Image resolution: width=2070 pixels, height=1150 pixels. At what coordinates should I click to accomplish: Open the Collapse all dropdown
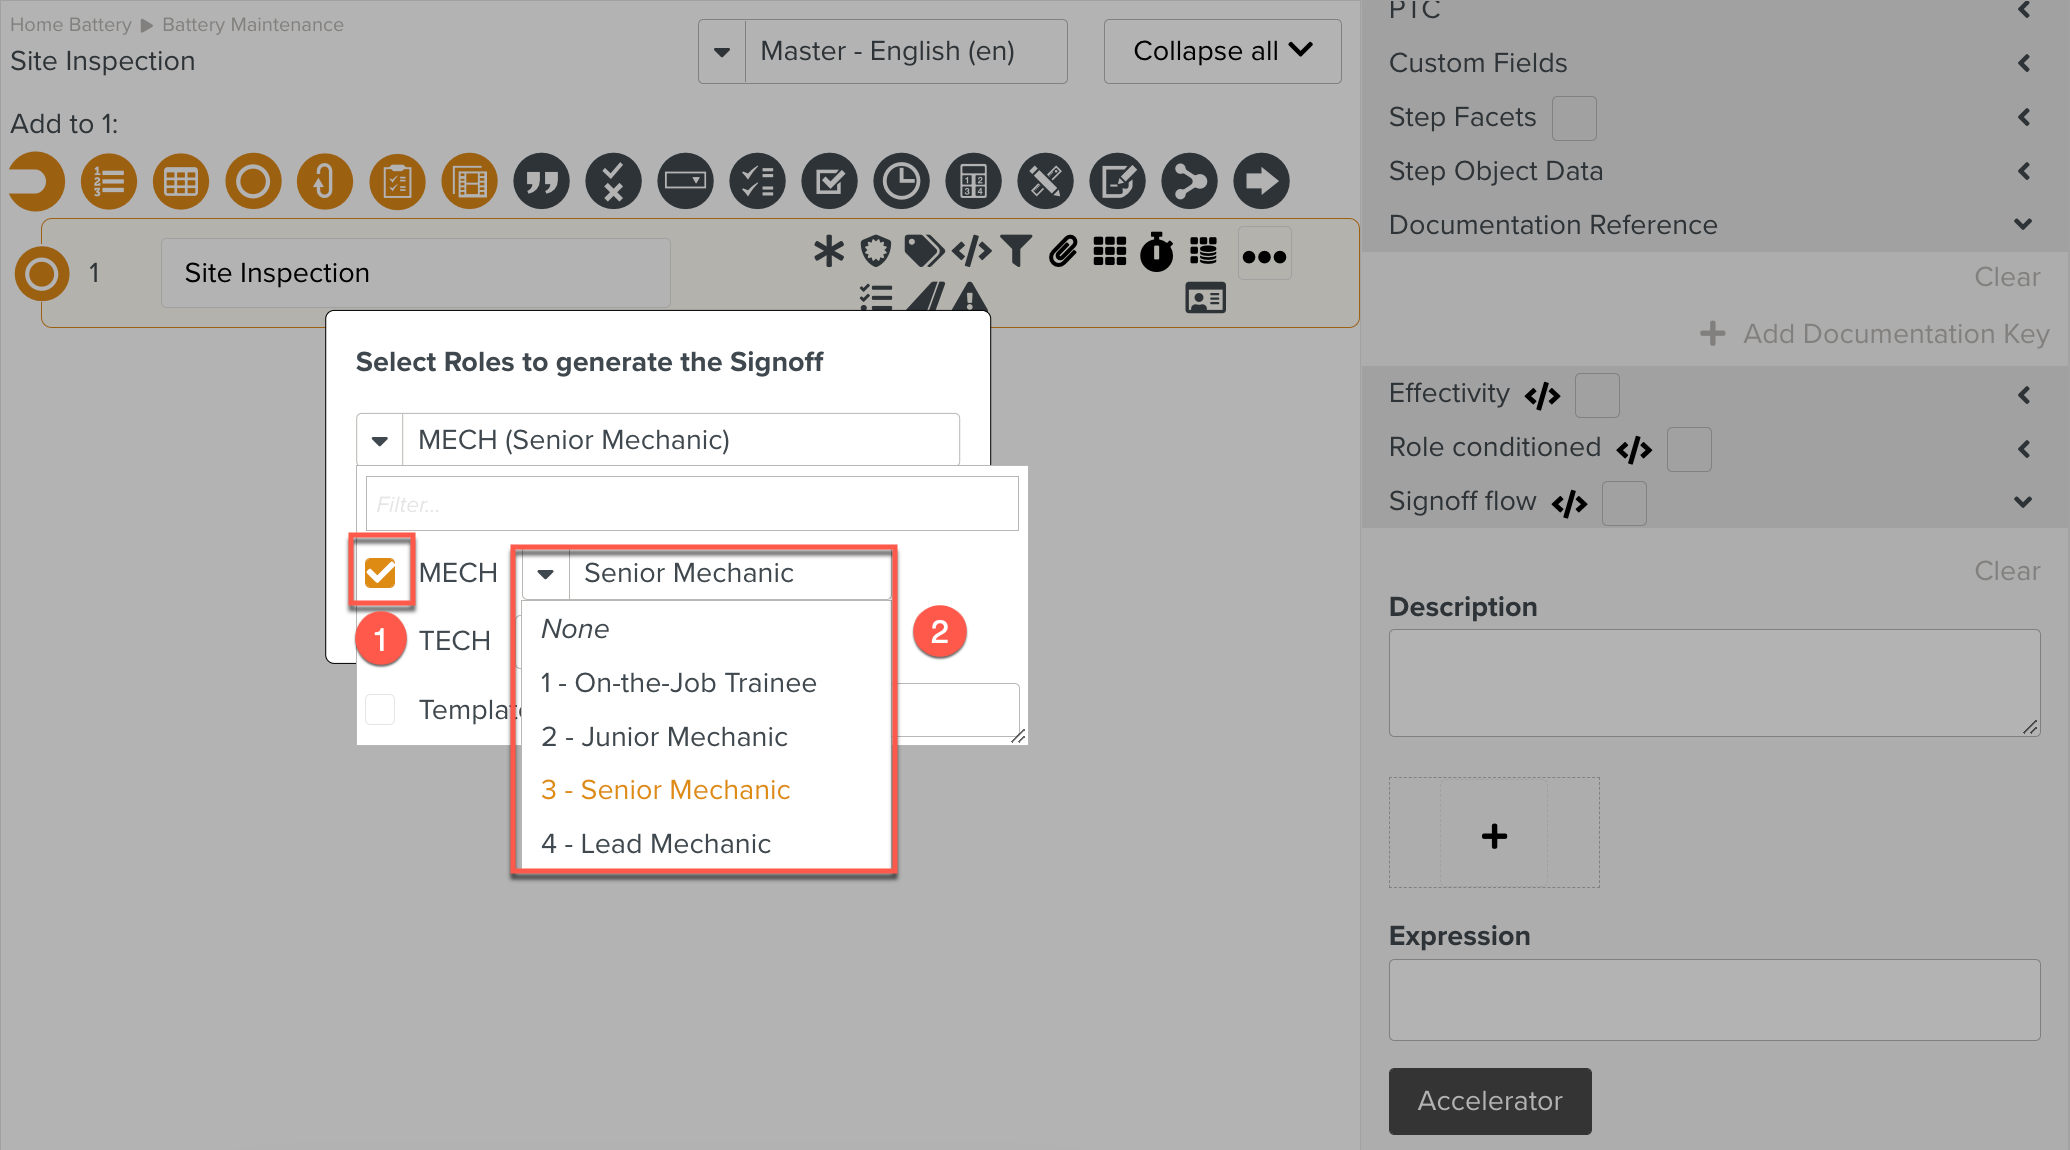(1222, 52)
